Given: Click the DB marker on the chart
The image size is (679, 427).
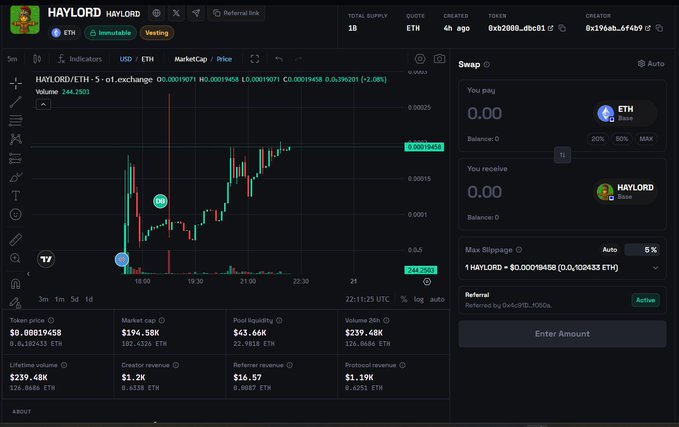Looking at the screenshot, I should pyautogui.click(x=160, y=201).
